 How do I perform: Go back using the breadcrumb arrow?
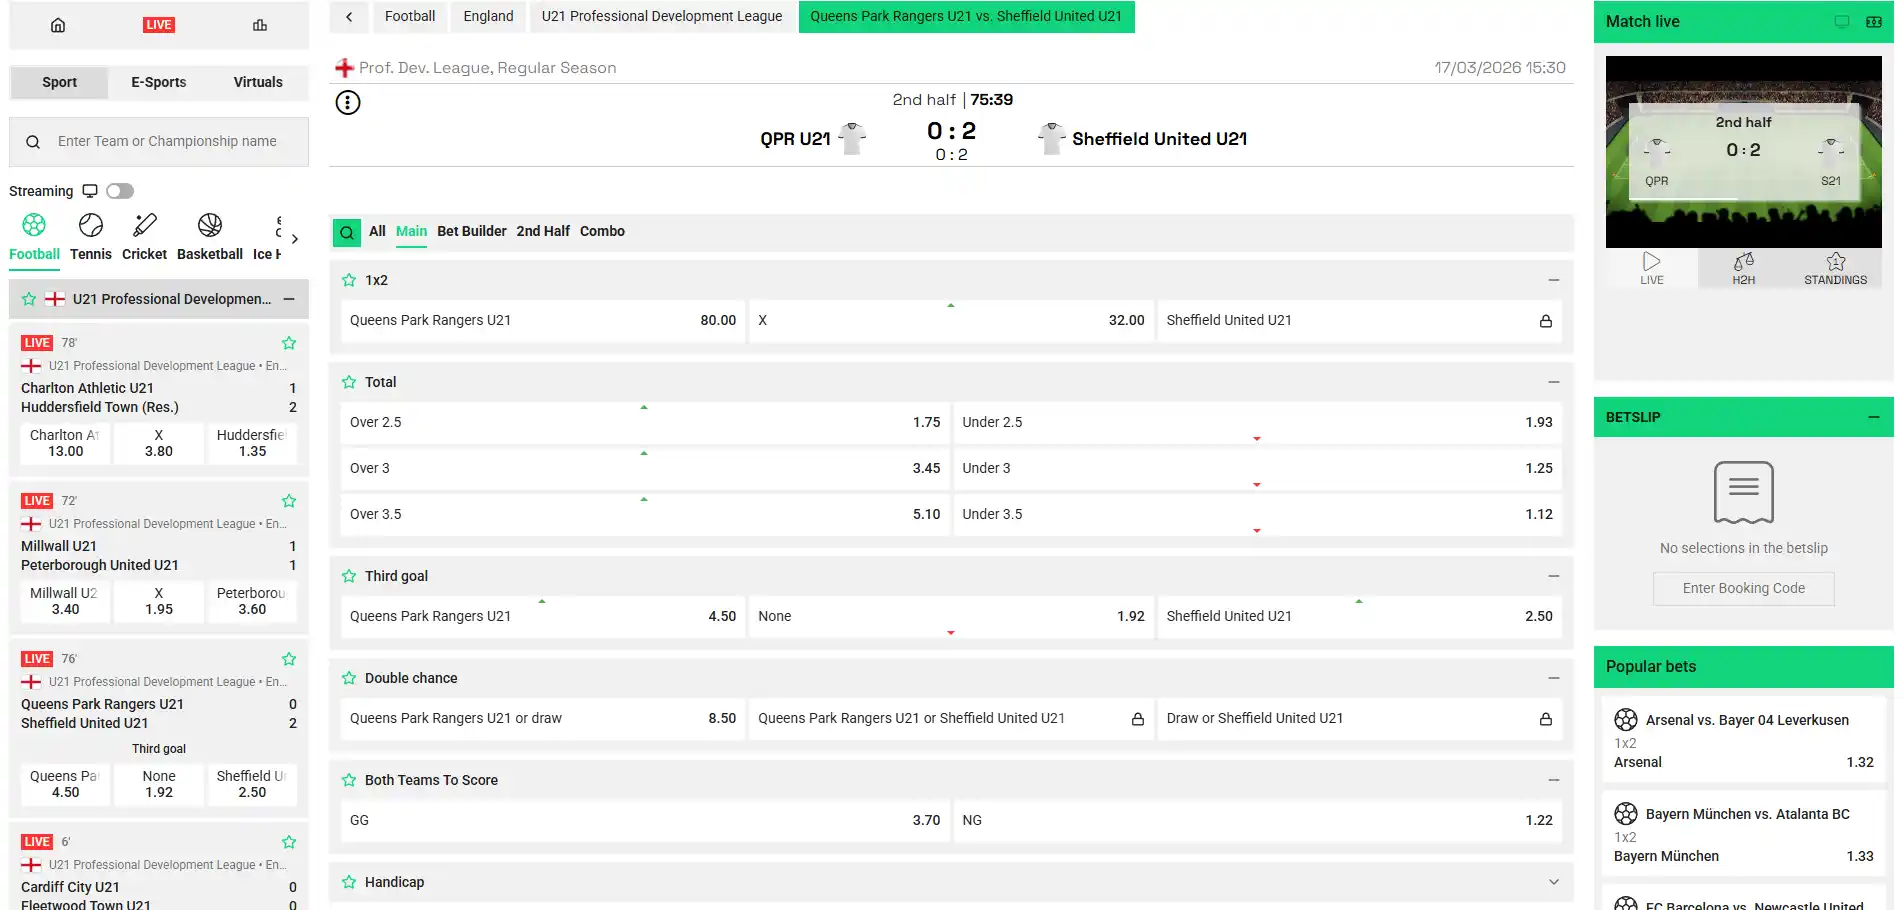[349, 16]
